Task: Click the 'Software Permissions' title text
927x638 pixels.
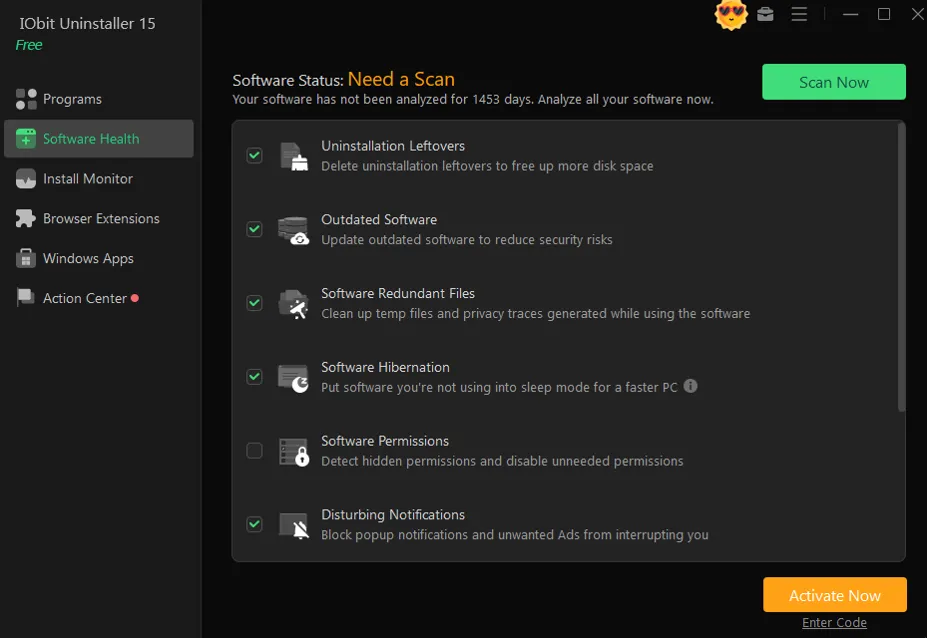Action: [x=385, y=441]
